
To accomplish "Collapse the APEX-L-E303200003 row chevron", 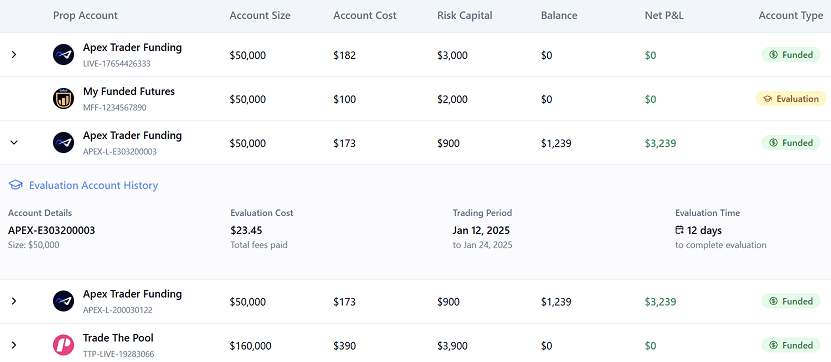I will click(14, 143).
